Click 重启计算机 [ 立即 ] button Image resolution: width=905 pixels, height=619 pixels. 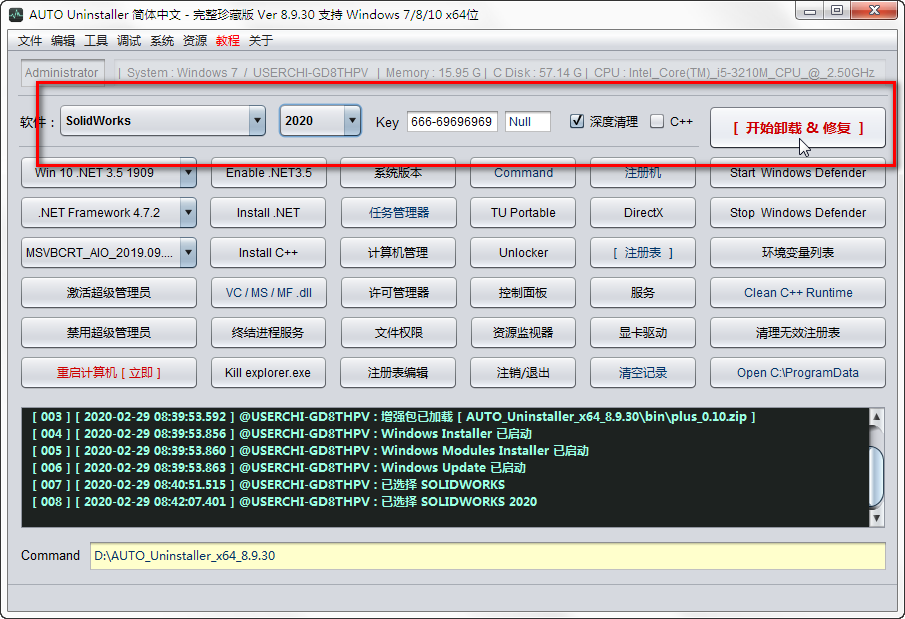(x=109, y=372)
